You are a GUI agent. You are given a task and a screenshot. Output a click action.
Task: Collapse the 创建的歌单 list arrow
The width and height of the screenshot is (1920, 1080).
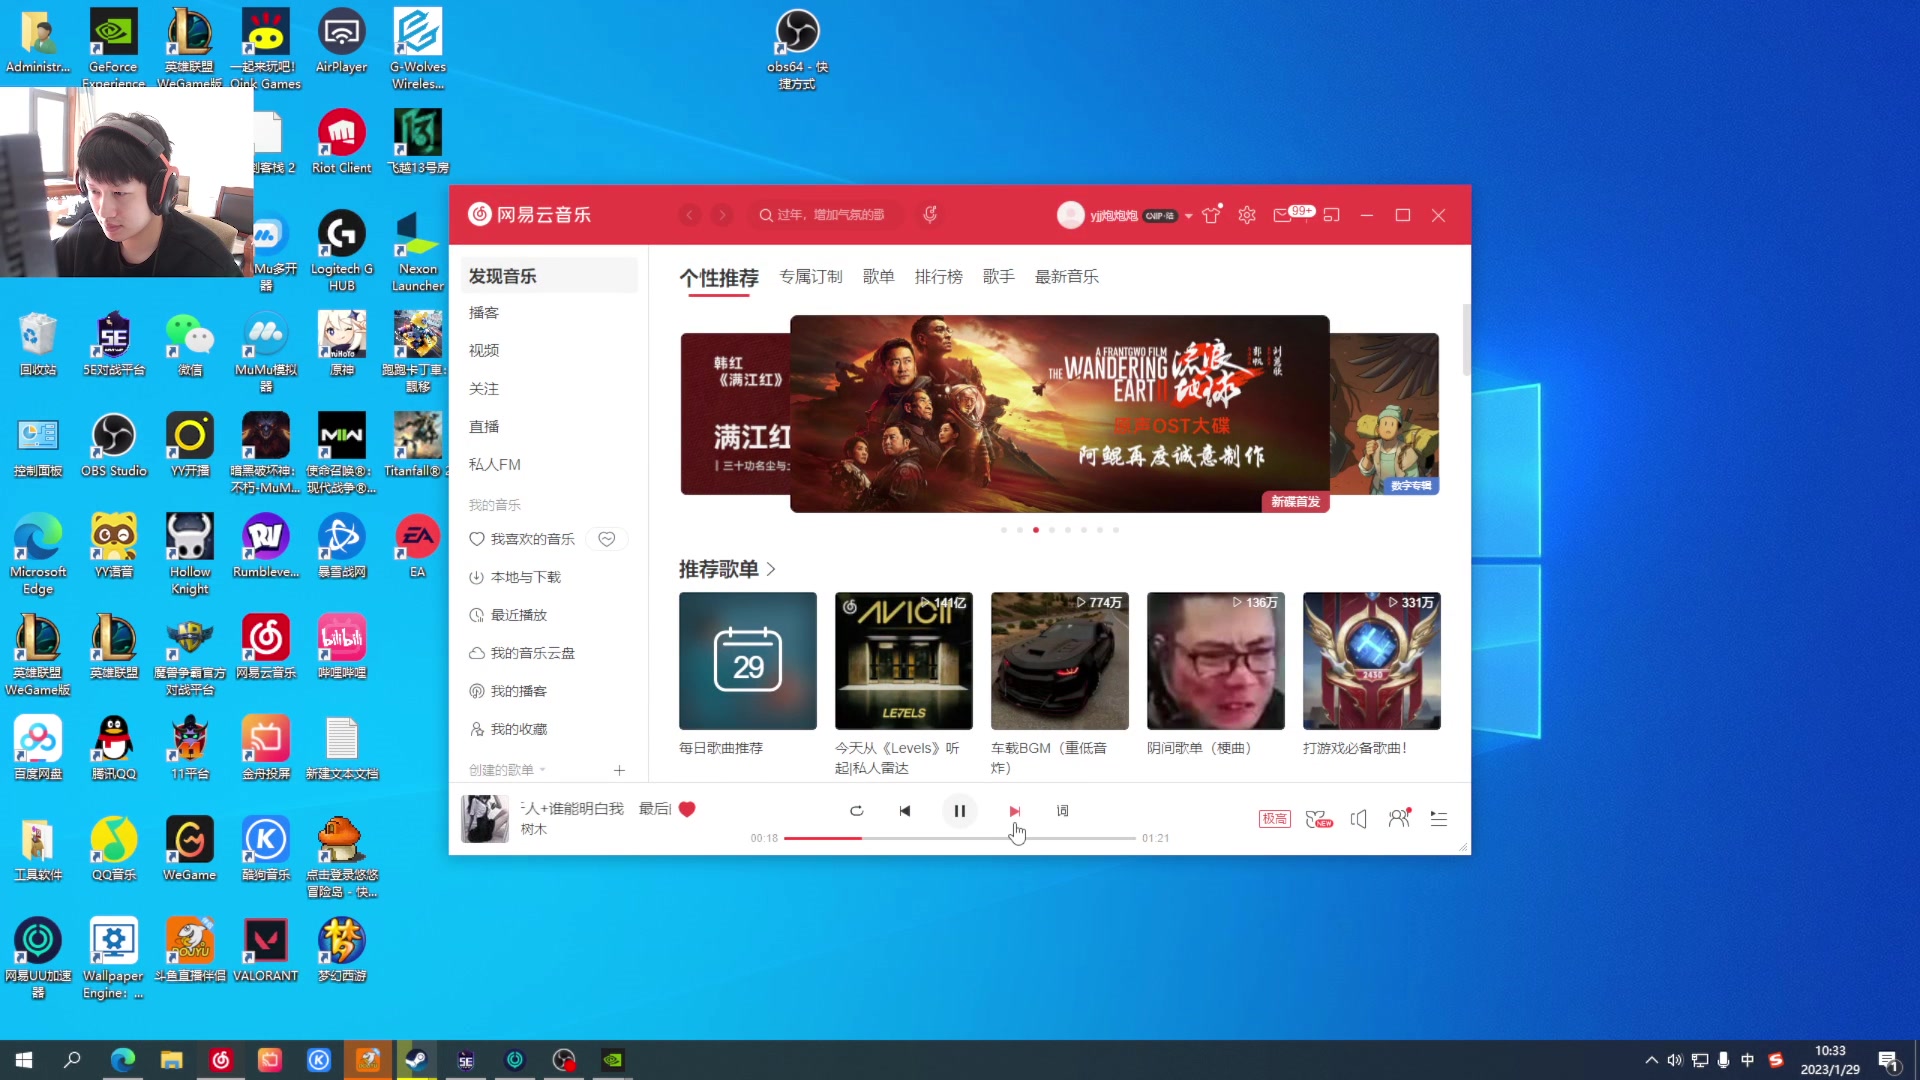click(542, 770)
